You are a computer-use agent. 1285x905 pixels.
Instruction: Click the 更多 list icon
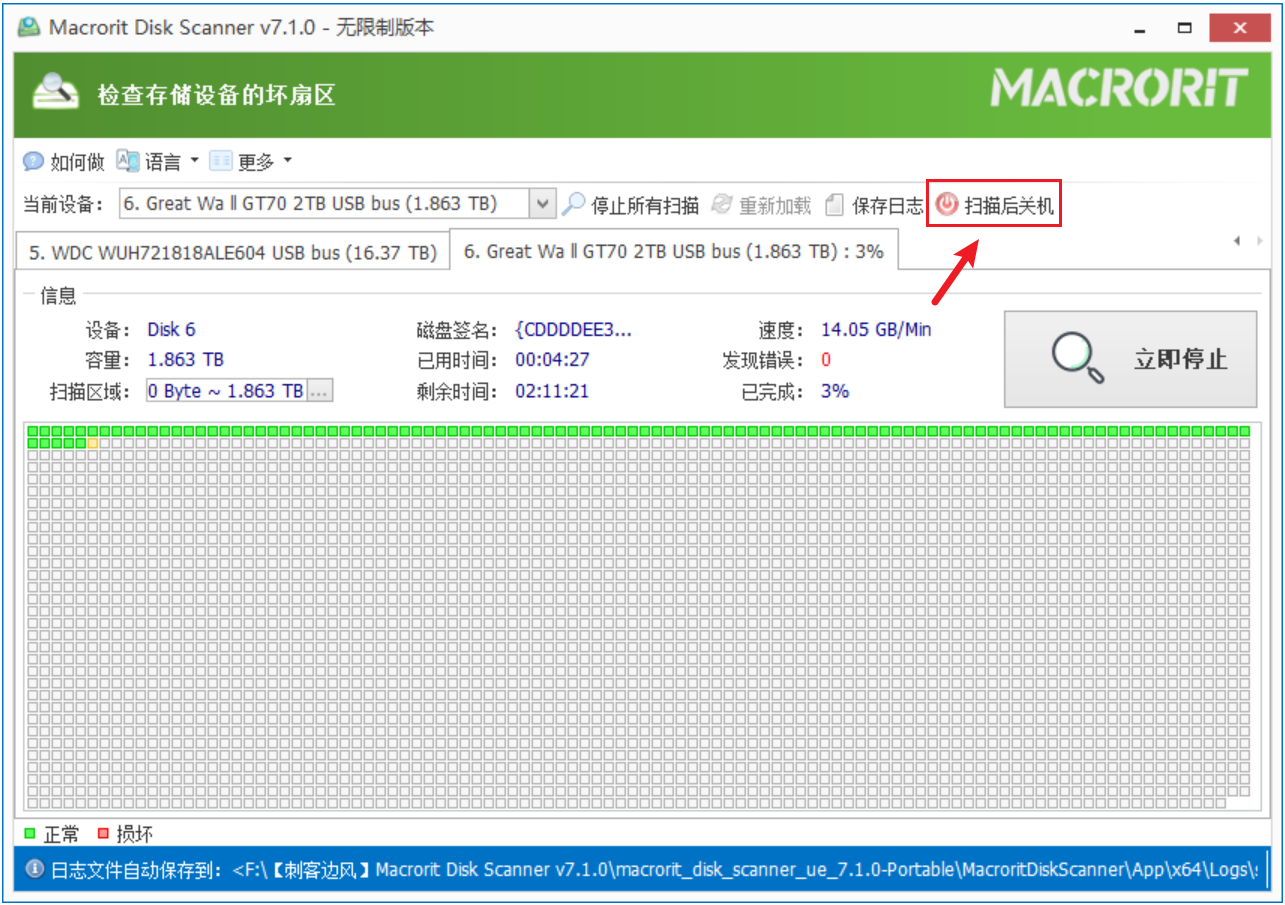click(221, 161)
